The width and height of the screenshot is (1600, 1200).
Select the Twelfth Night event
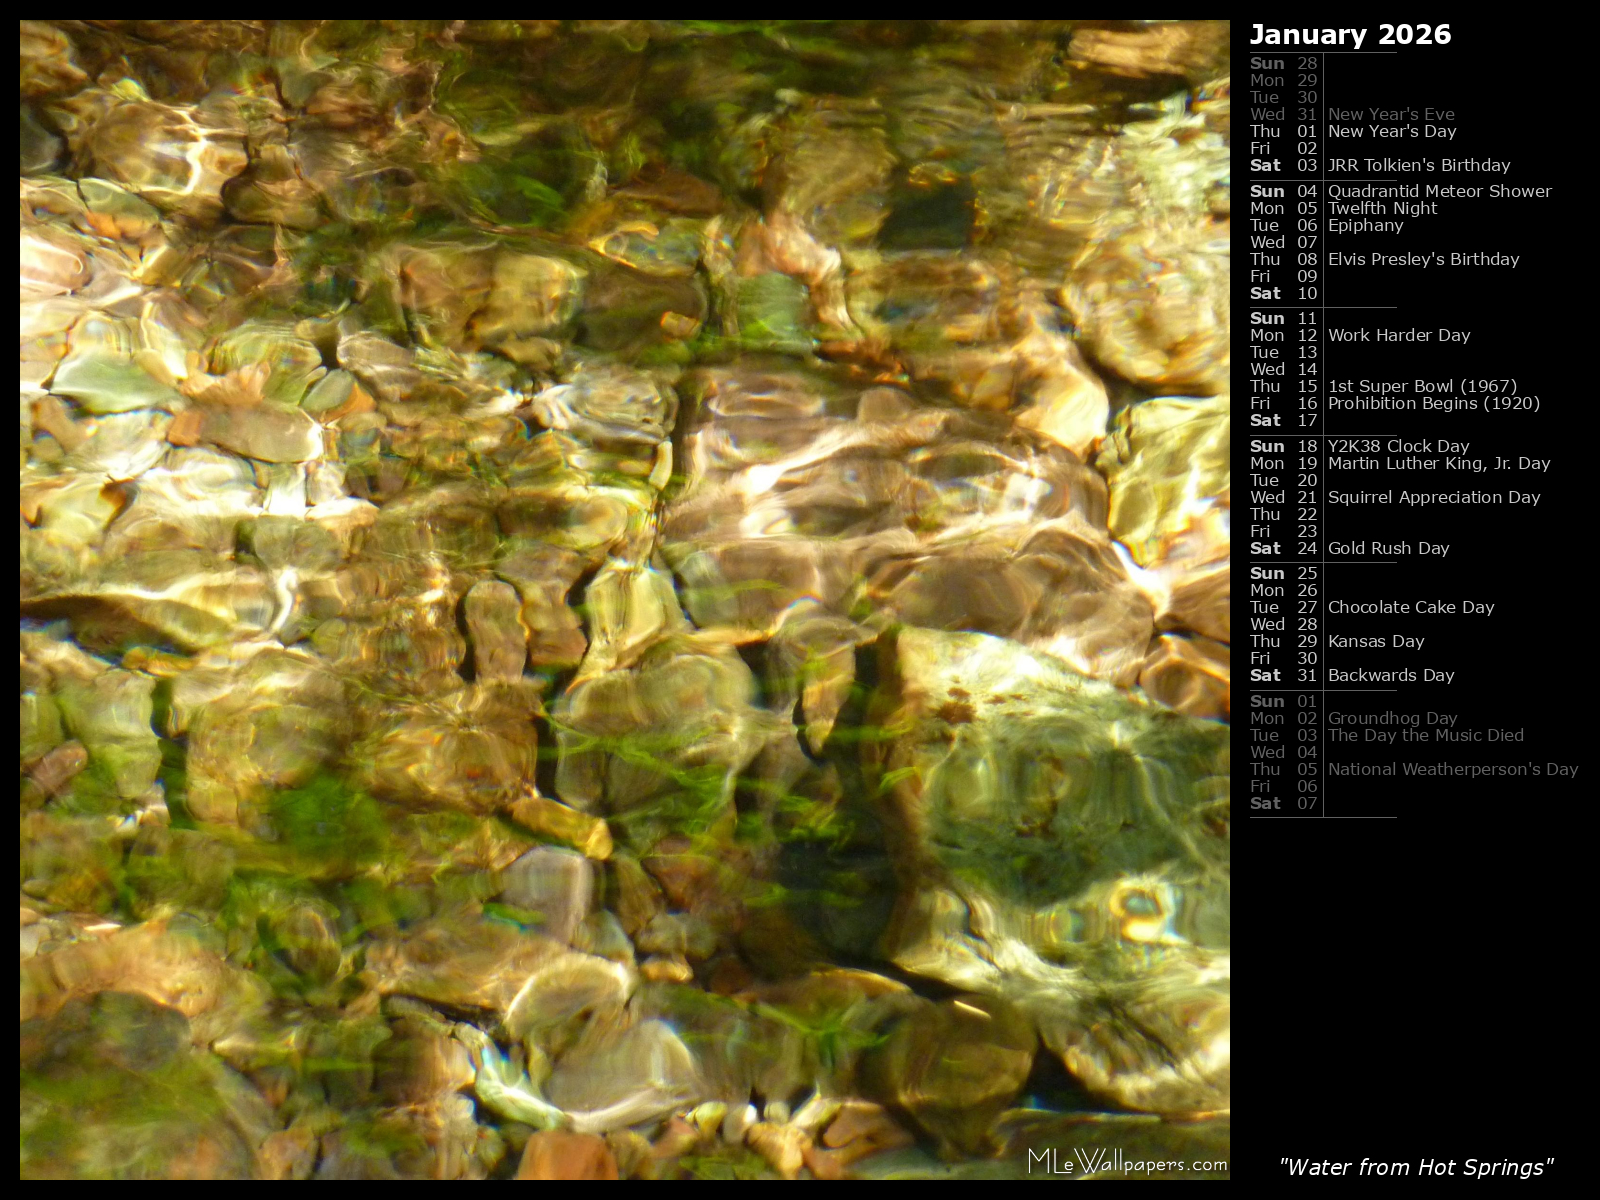(x=1382, y=208)
